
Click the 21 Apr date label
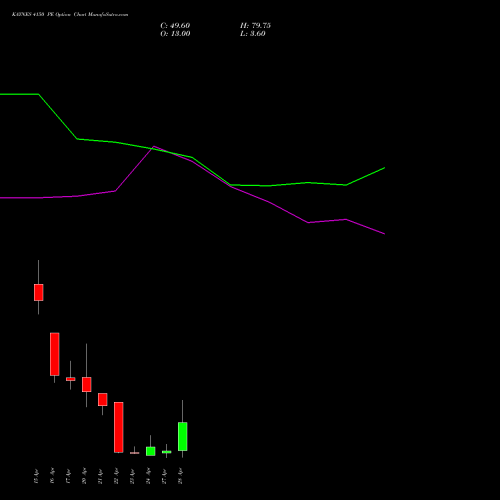[100, 476]
